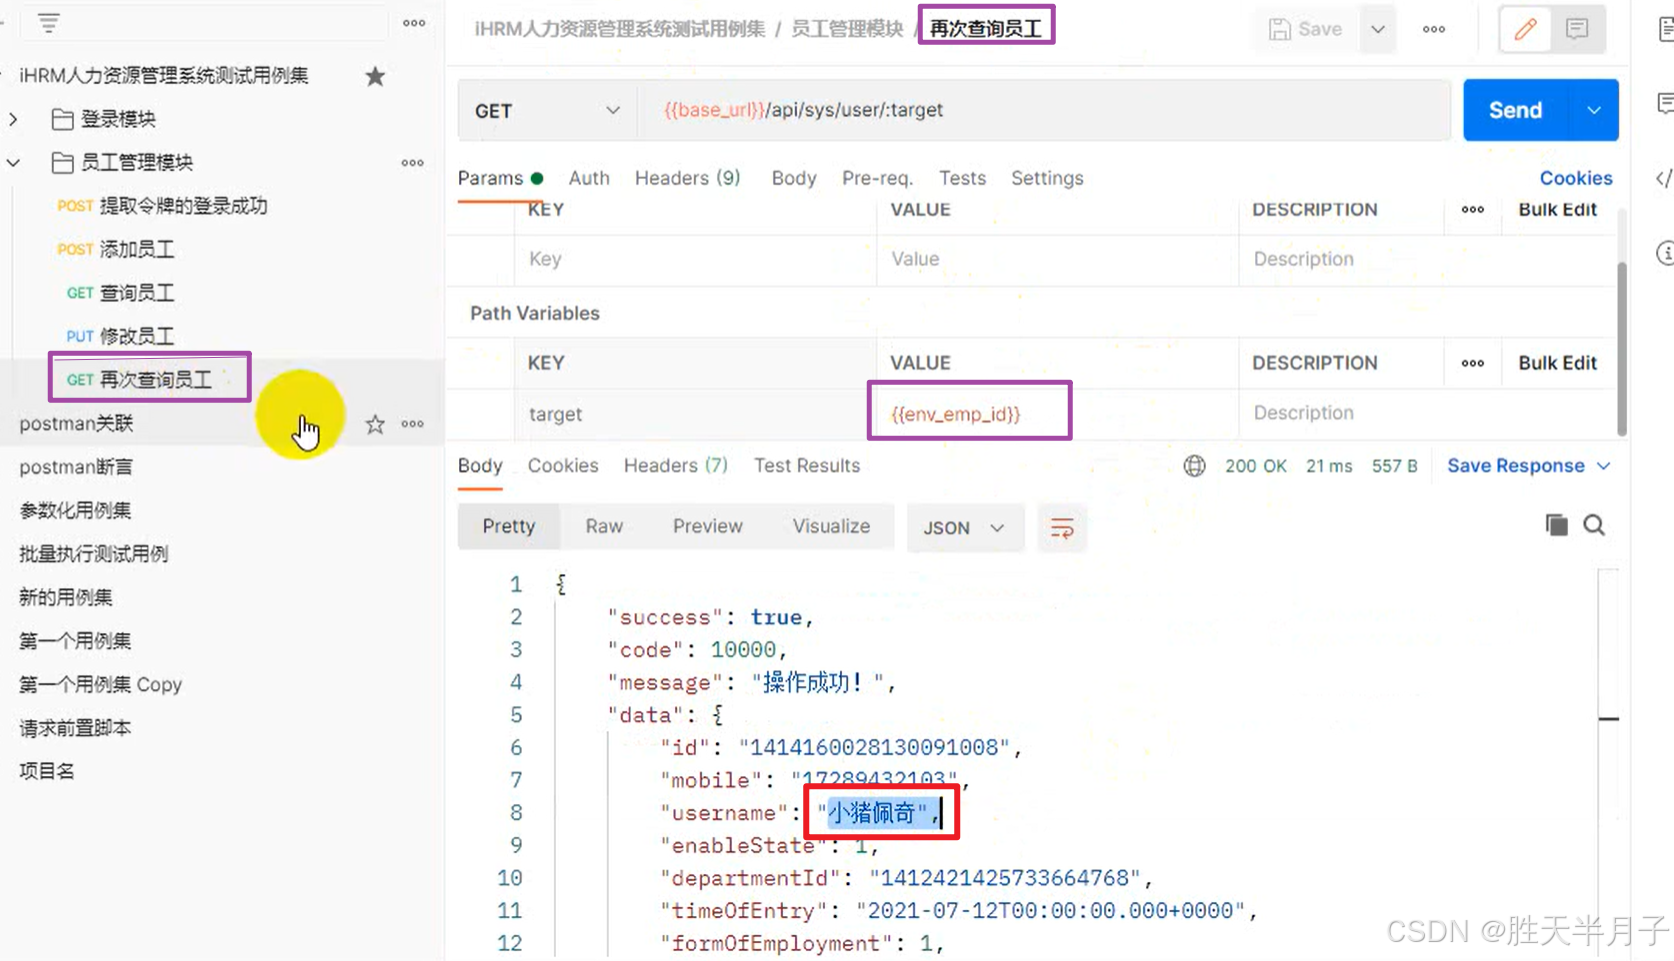The image size is (1674, 961).
Task: Click the request URL field
Action: coord(1046,110)
